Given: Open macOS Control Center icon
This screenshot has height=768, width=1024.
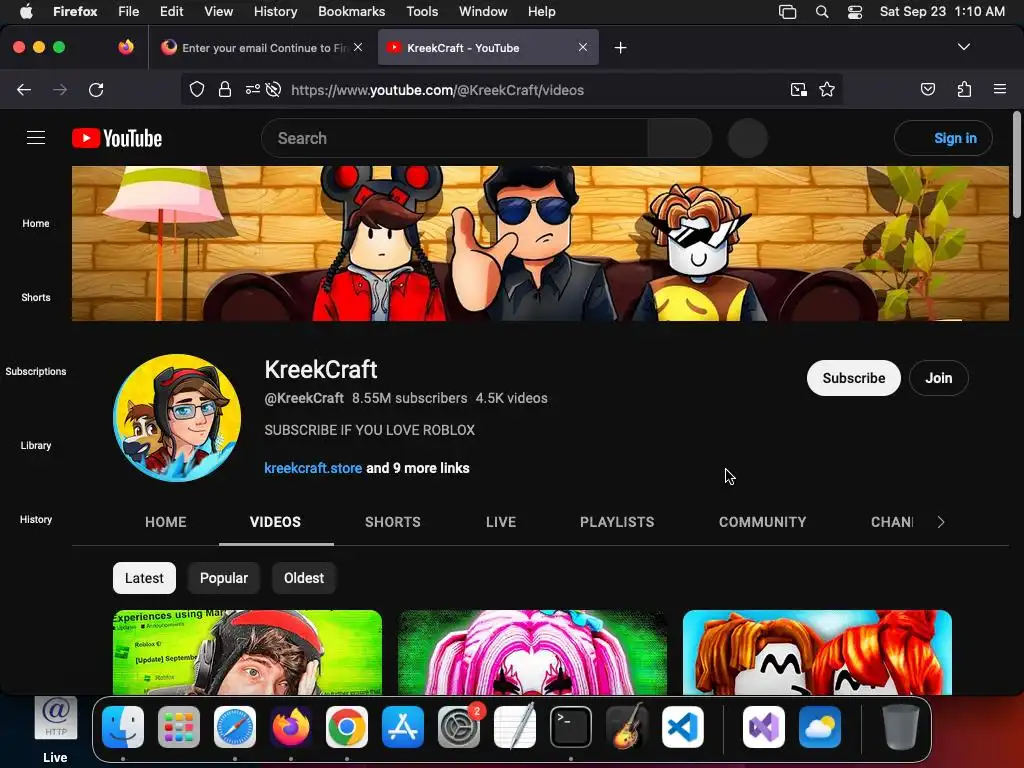Looking at the screenshot, I should pos(854,11).
